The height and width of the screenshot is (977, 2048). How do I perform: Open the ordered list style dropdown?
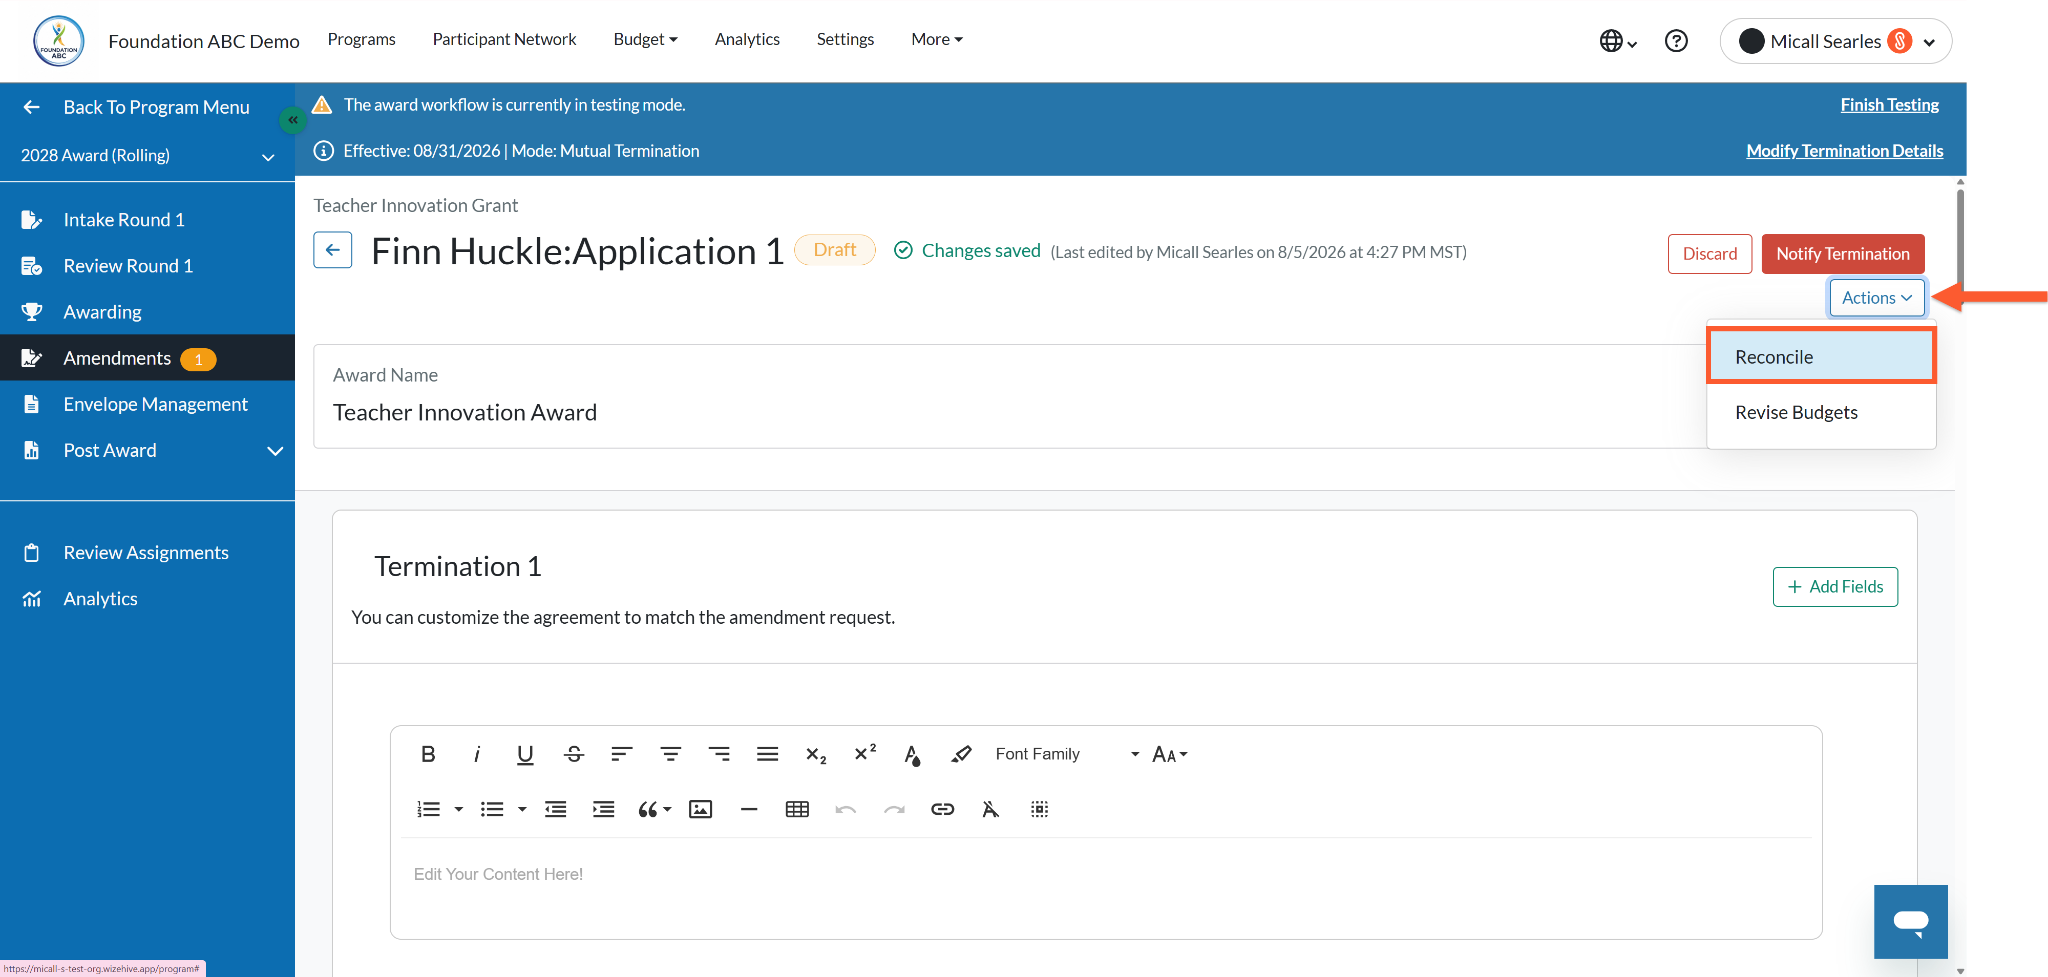[459, 809]
